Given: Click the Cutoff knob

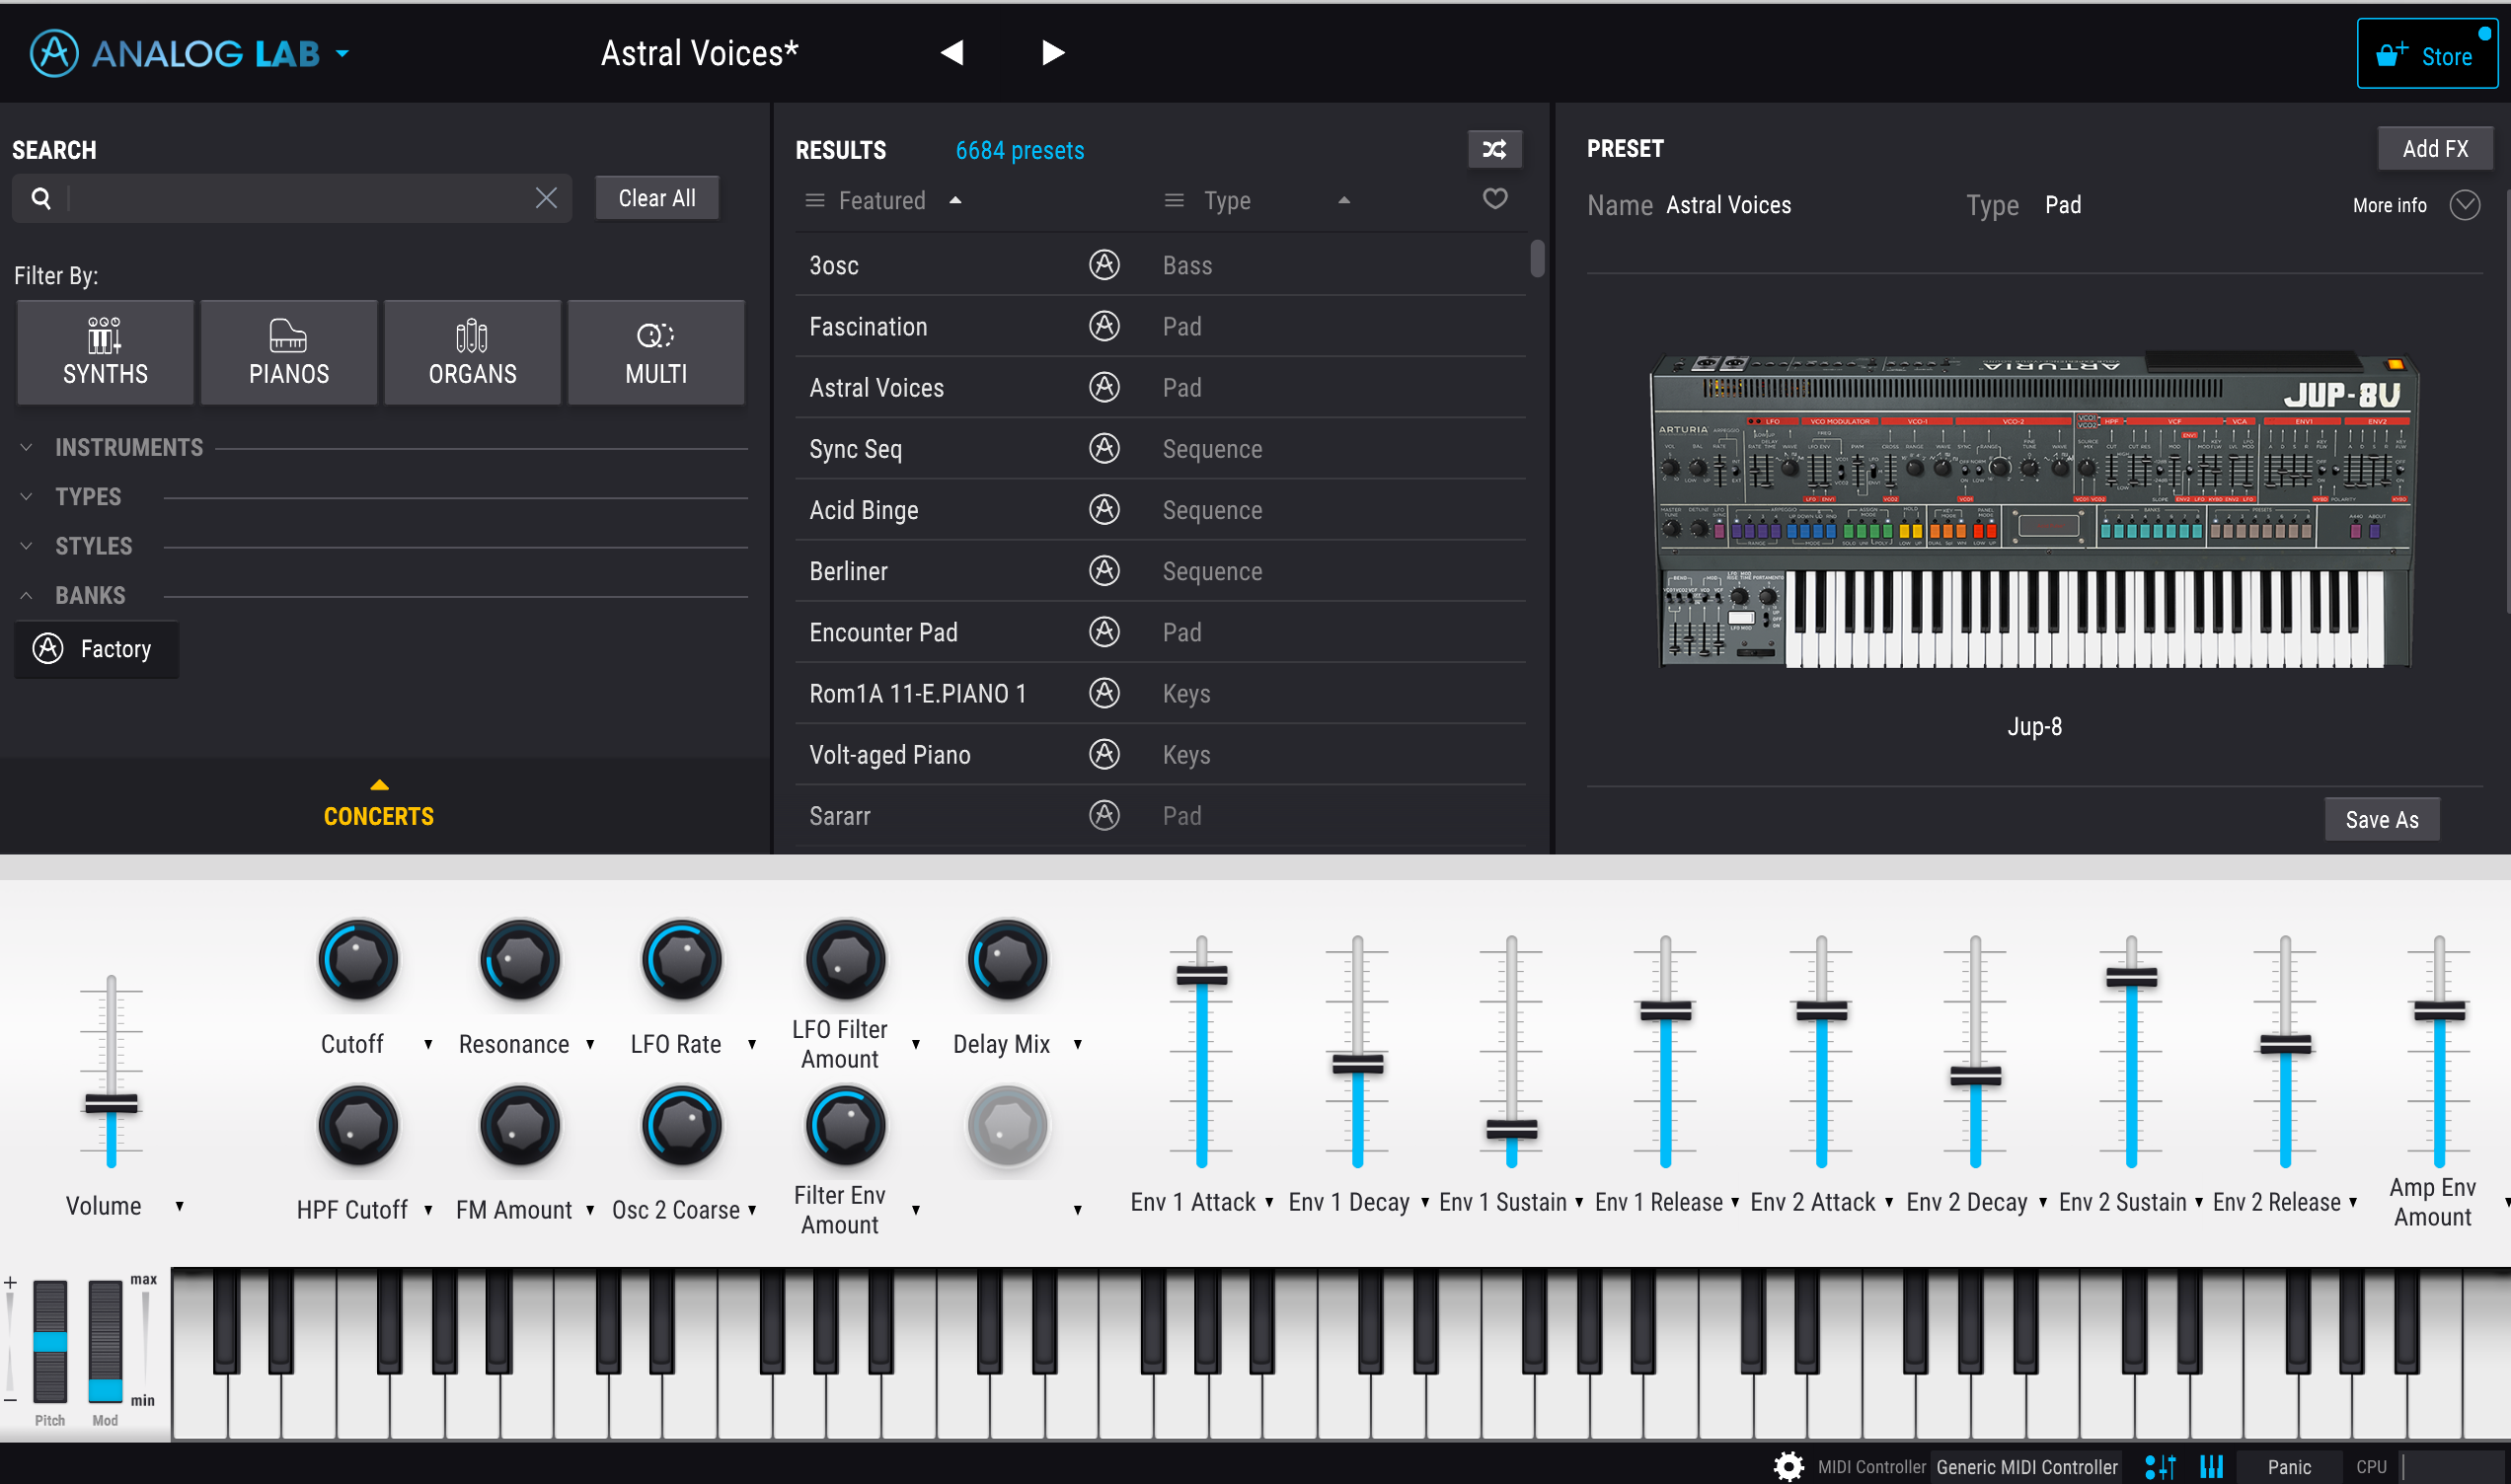Looking at the screenshot, I should [x=358, y=960].
